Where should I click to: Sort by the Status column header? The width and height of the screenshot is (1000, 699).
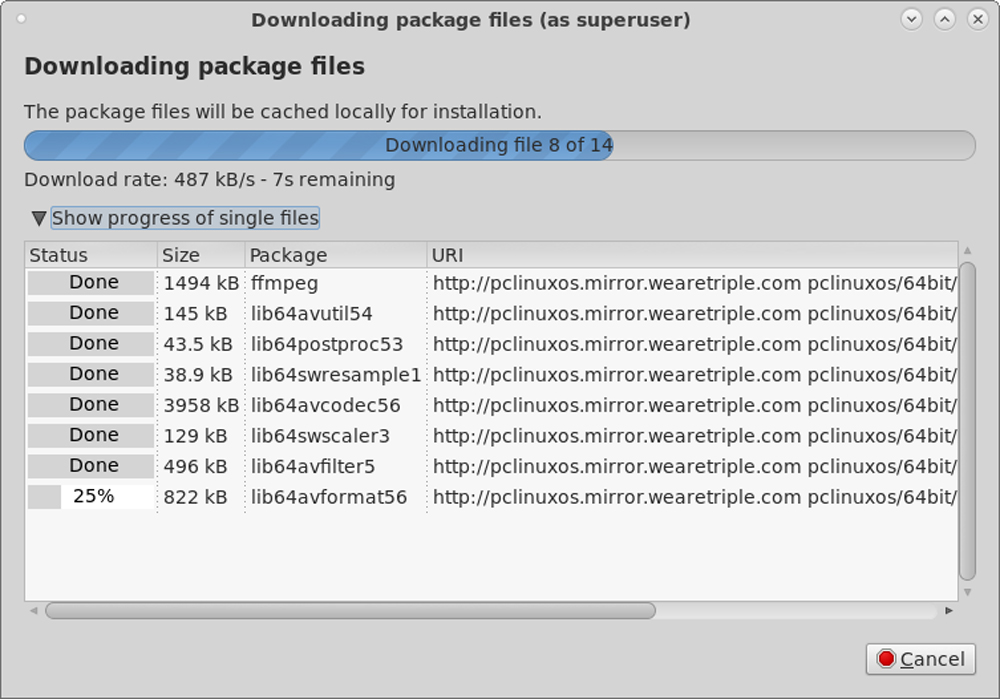[91, 255]
